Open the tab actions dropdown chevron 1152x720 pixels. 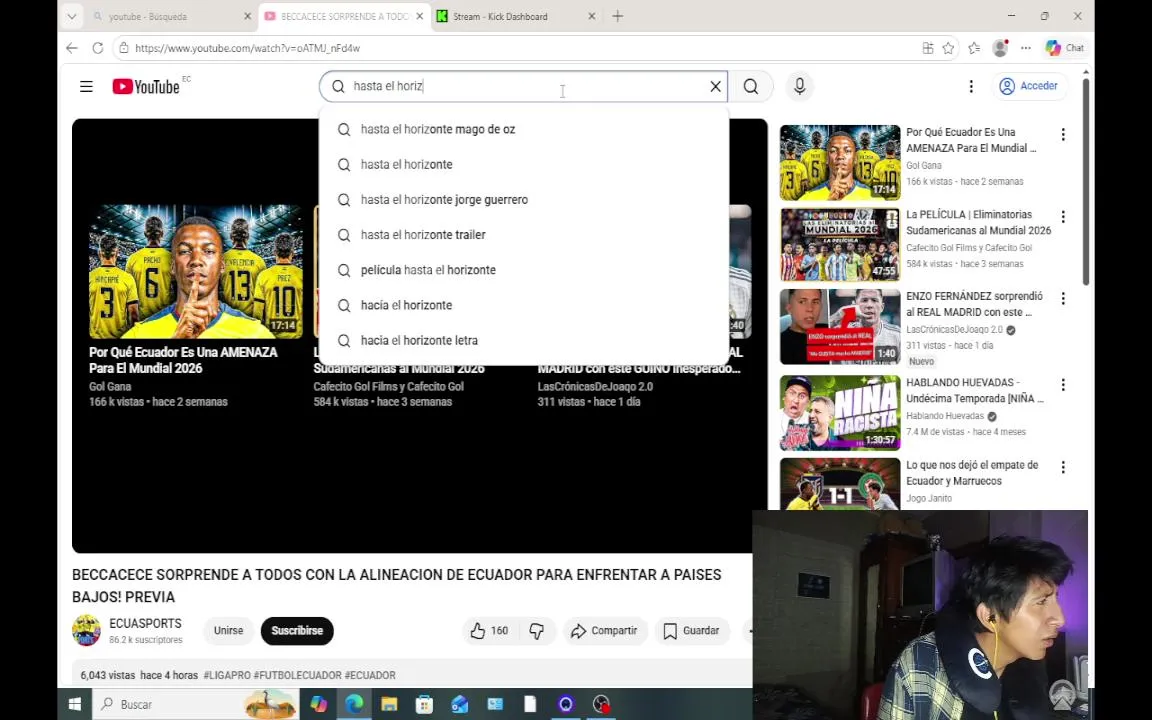pos(71,16)
